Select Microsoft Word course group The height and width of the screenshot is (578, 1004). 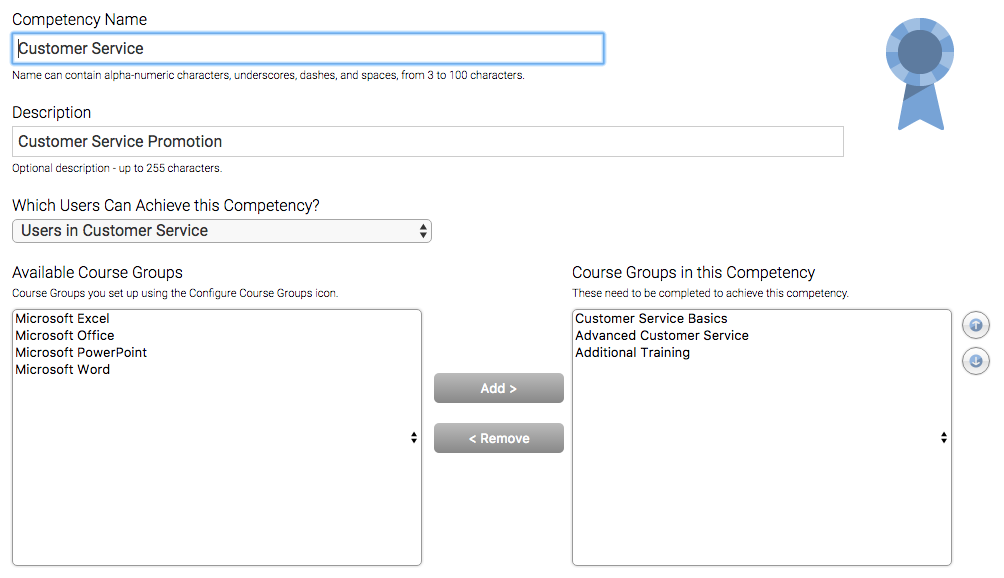coord(62,369)
